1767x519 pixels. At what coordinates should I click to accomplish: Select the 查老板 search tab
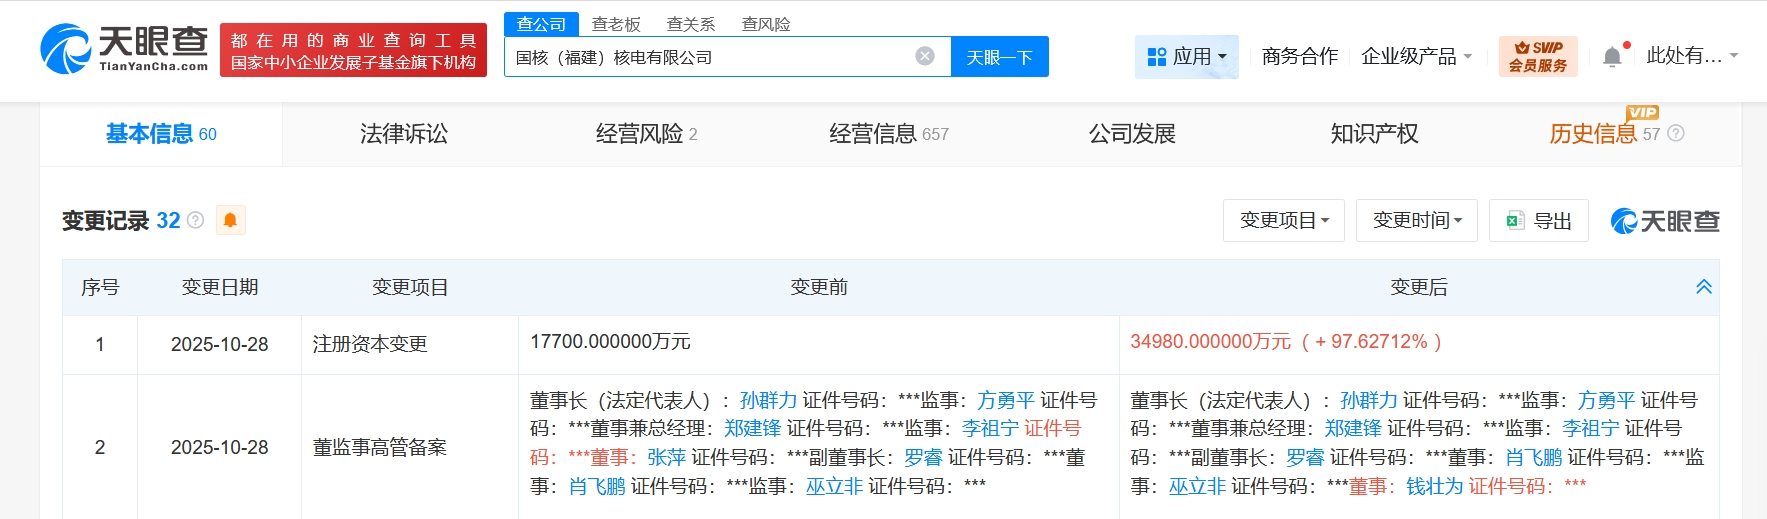616,24
